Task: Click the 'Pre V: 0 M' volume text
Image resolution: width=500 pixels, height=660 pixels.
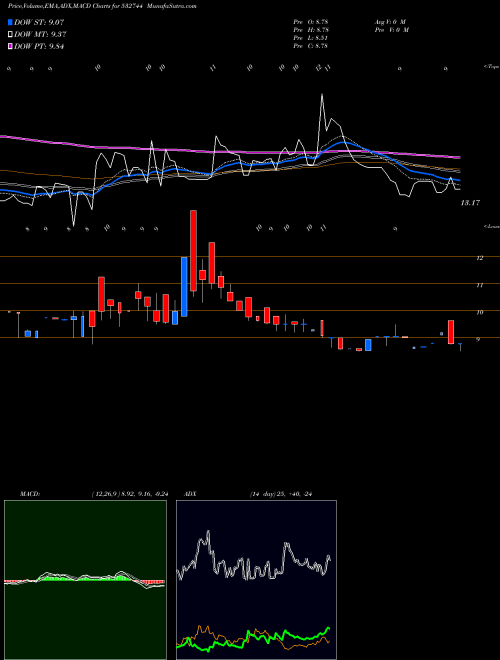Action: point(391,30)
